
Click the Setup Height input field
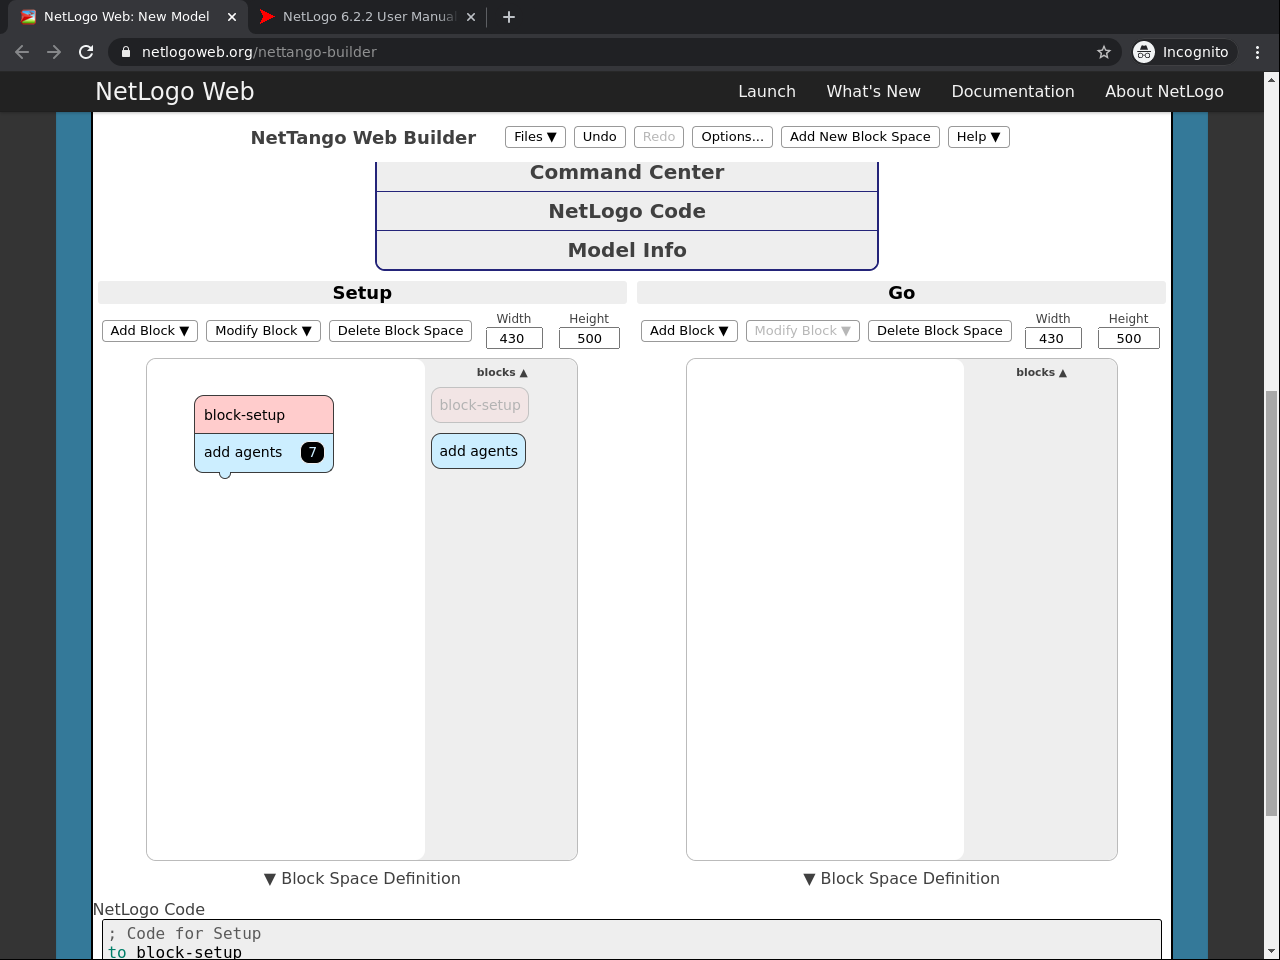point(589,338)
